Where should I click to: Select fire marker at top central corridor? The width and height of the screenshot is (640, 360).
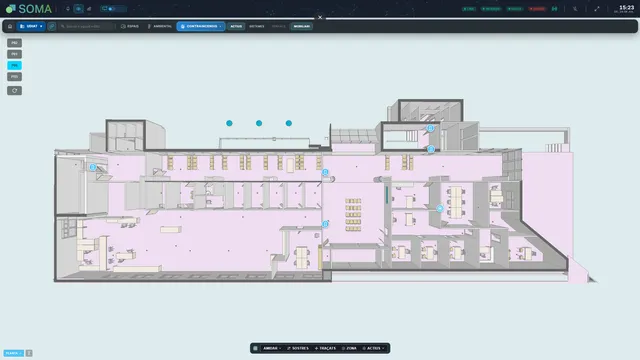tap(325, 172)
